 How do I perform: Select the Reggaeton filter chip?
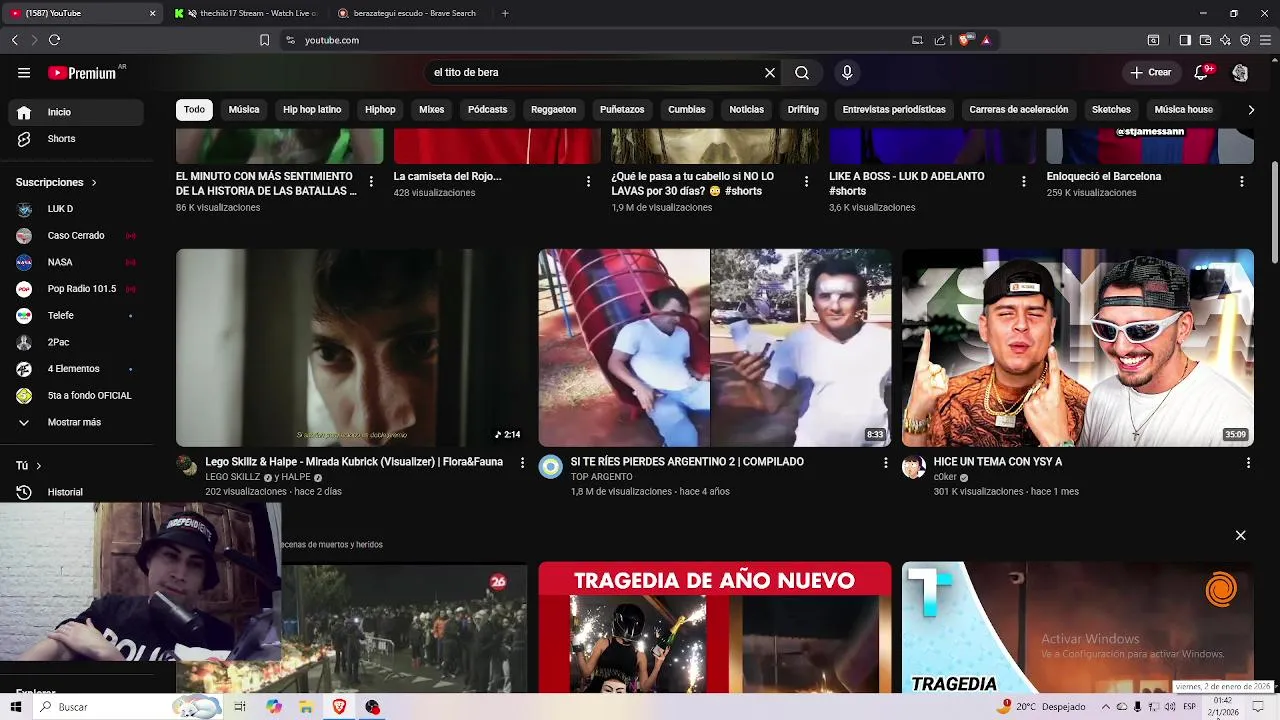[553, 110]
